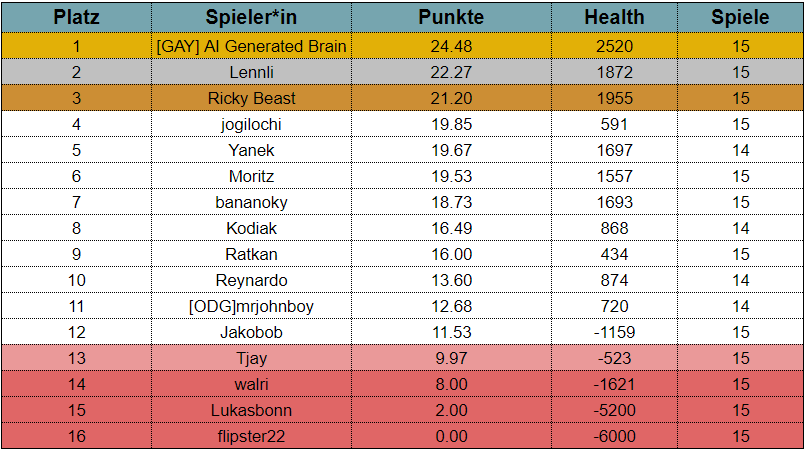Click the Spiele column header

(740, 17)
